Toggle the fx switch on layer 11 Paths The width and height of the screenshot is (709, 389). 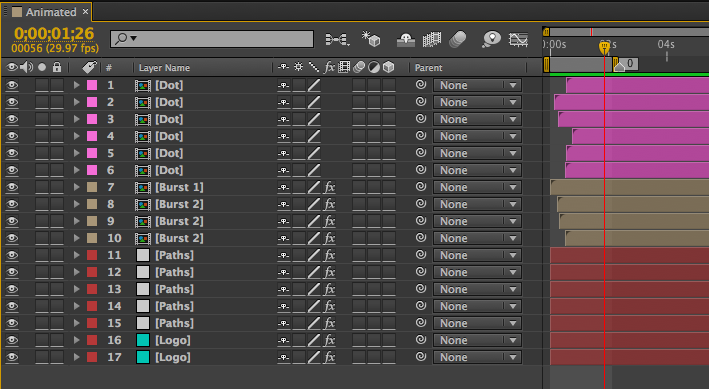[x=330, y=255]
